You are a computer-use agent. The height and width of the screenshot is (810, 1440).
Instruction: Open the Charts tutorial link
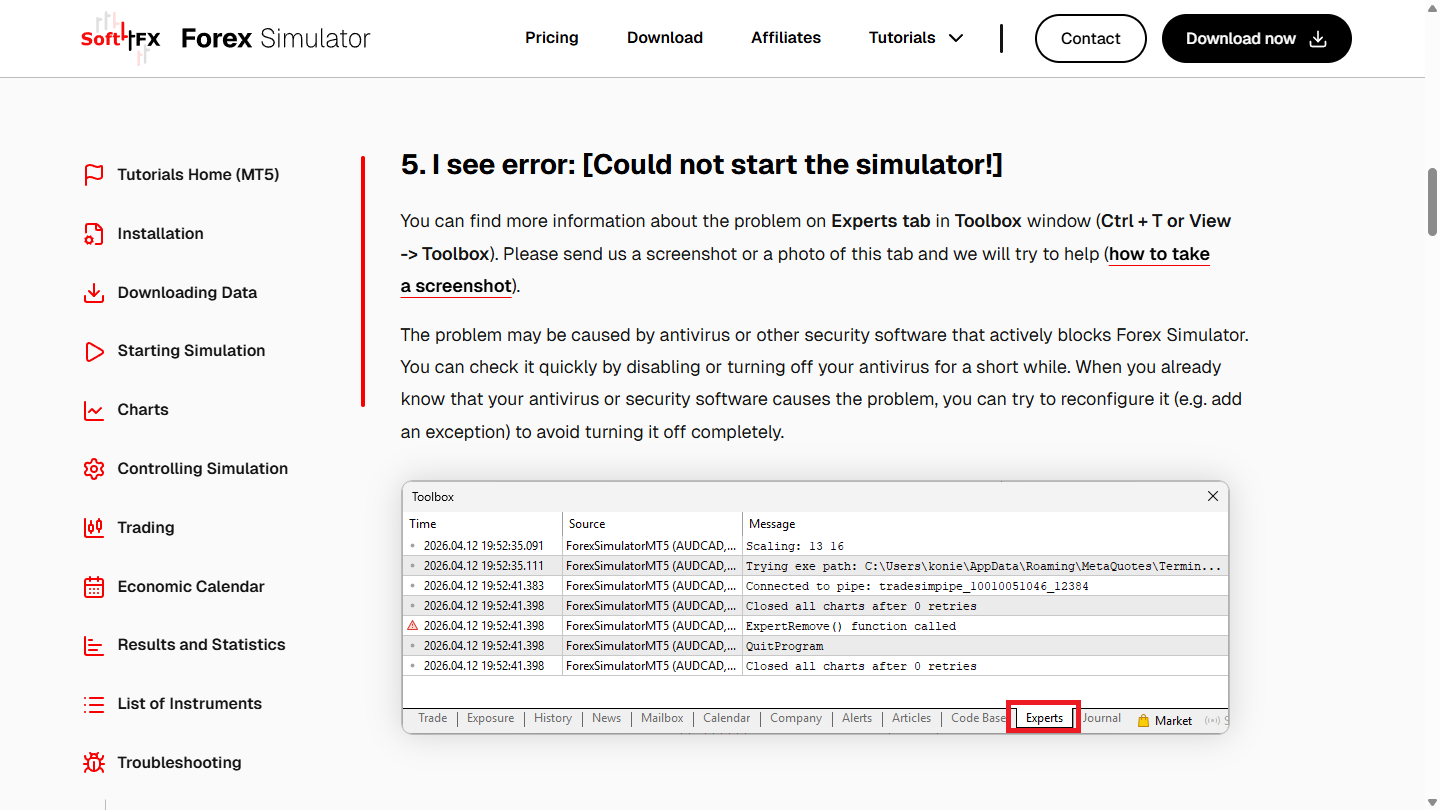coord(143,410)
